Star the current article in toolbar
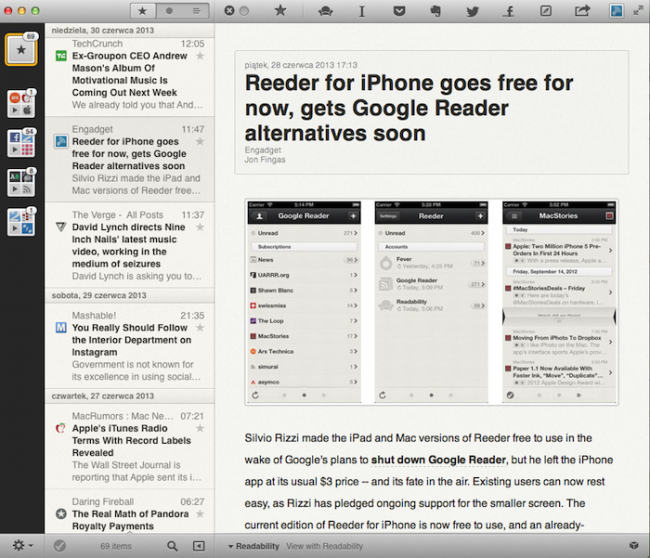 coord(281,11)
